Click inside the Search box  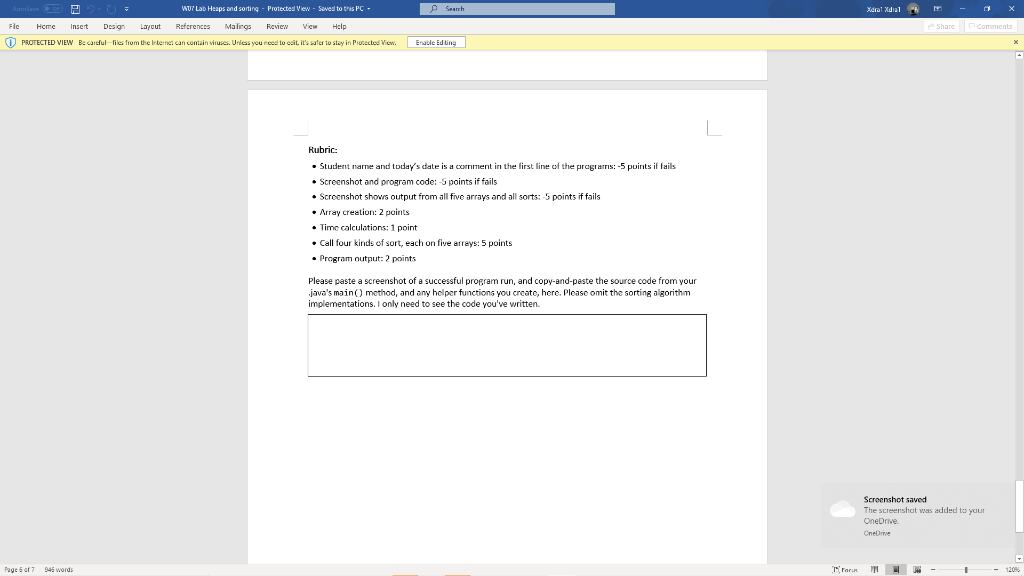coord(516,8)
